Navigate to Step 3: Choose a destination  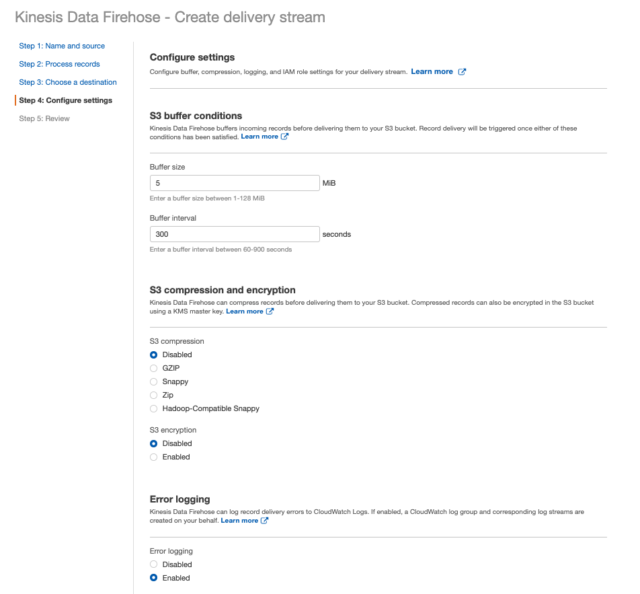click(68, 82)
